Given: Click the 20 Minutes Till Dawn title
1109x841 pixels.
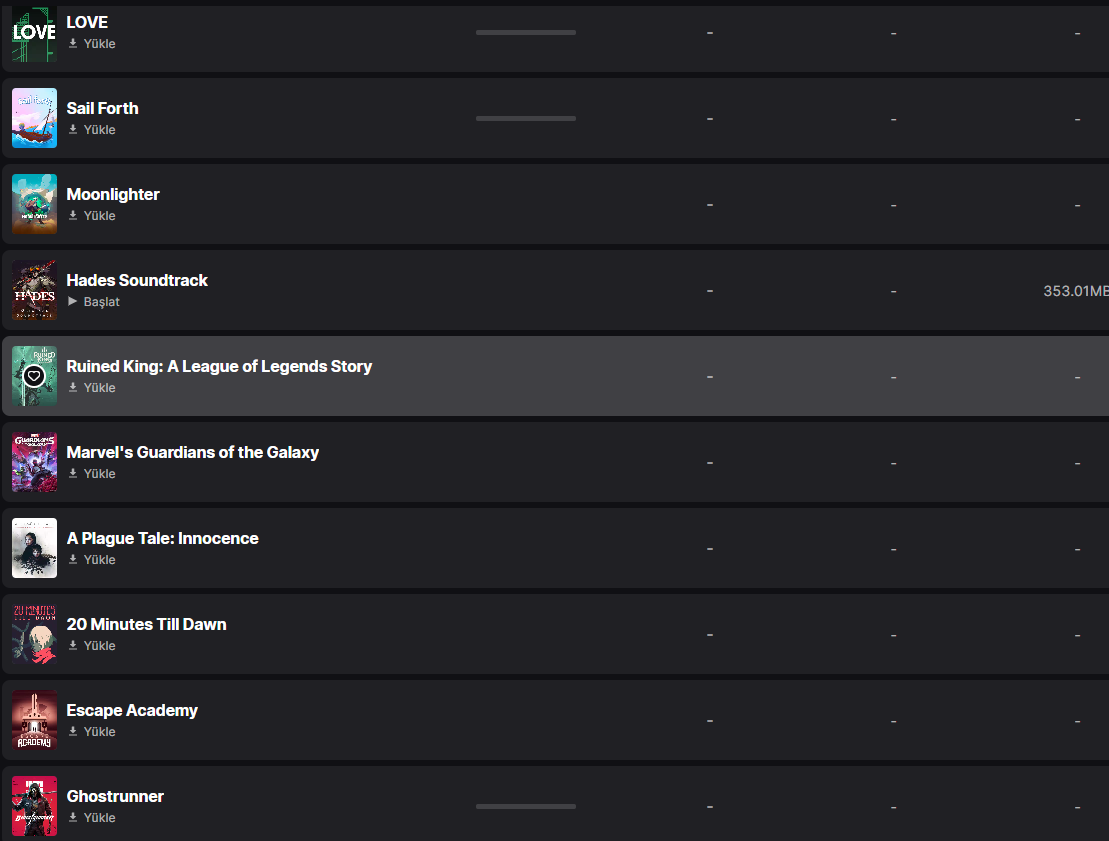Looking at the screenshot, I should (x=146, y=624).
